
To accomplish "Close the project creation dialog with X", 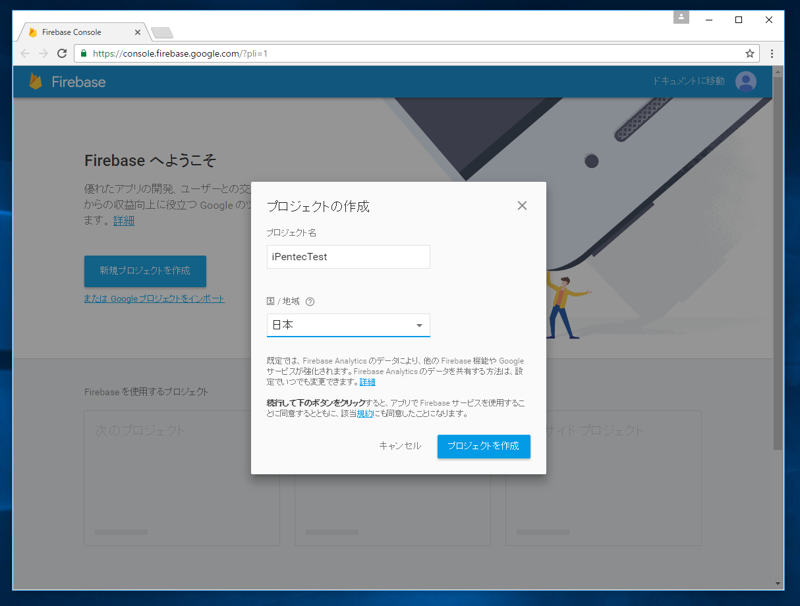I will (x=522, y=206).
